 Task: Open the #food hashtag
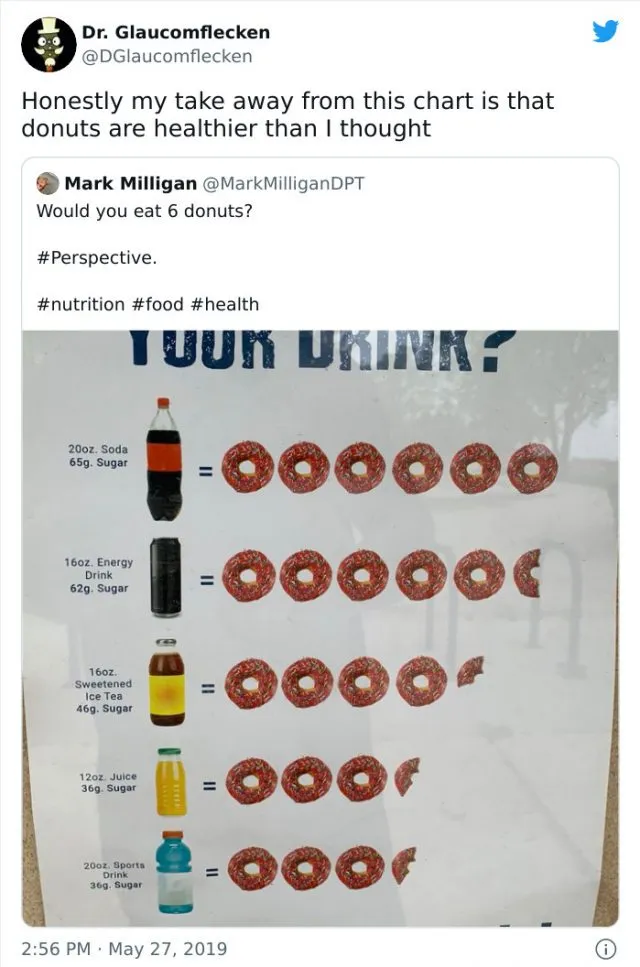tap(158, 304)
